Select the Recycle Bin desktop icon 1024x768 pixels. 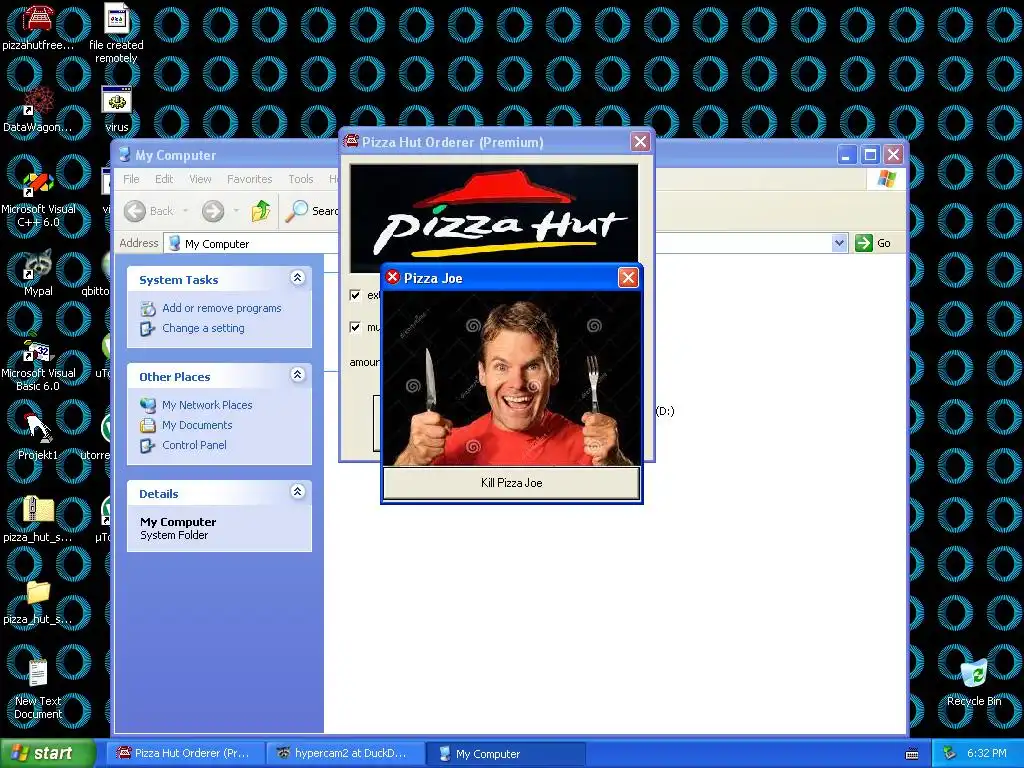[974, 682]
